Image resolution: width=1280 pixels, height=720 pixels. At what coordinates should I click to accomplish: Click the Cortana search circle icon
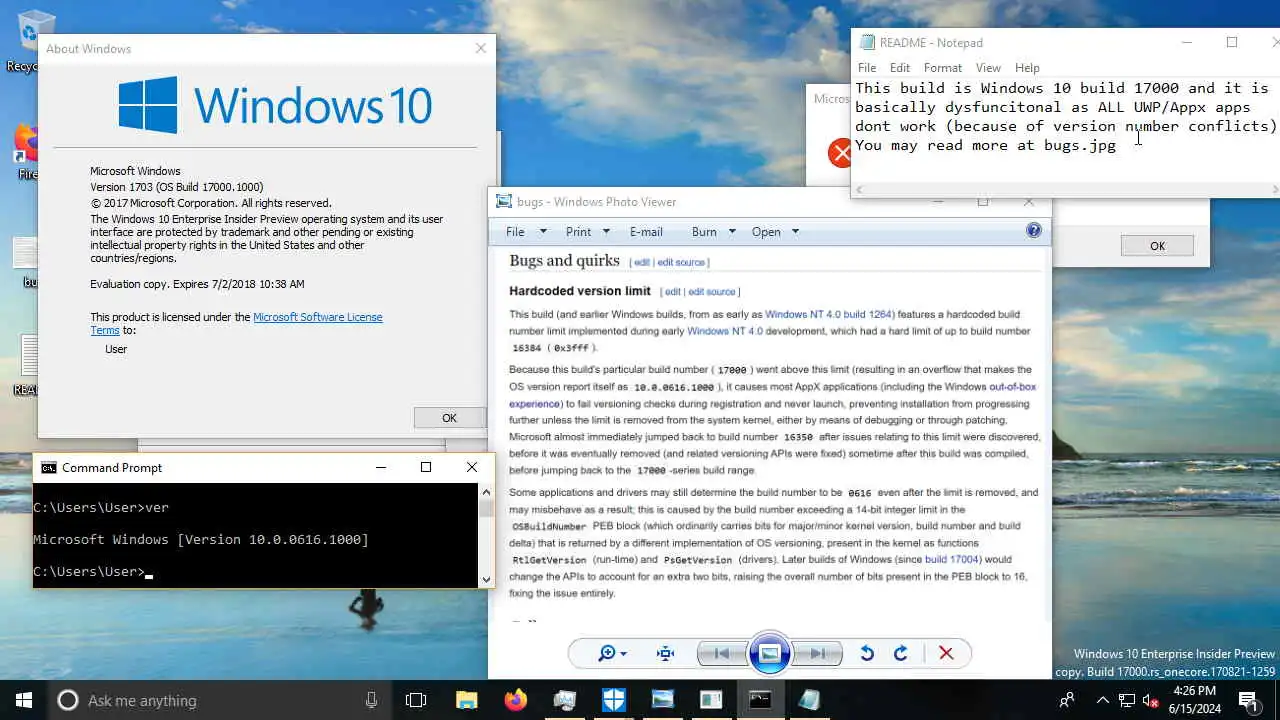pyautogui.click(x=68, y=700)
